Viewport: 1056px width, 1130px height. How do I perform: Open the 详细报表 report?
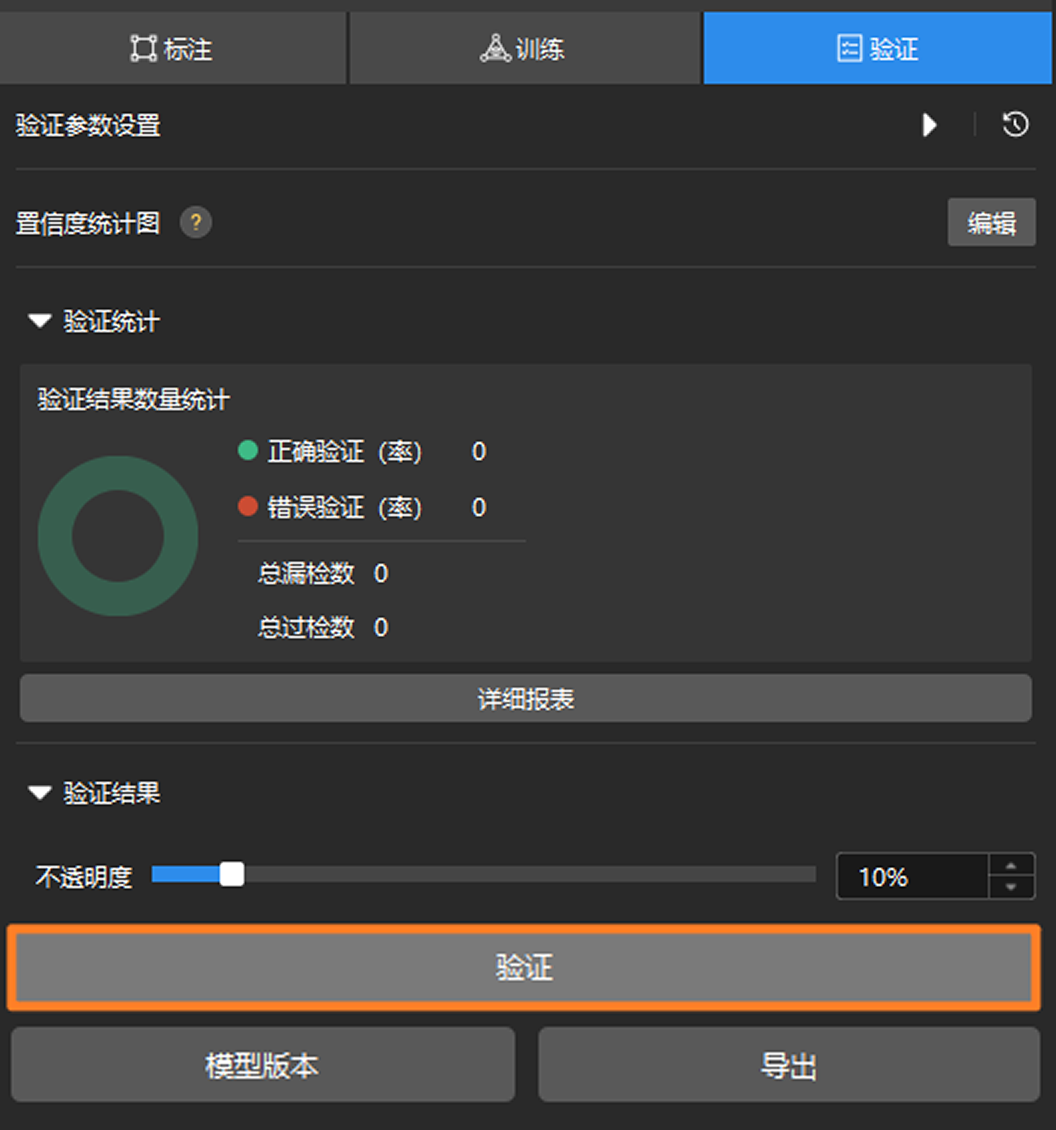(525, 698)
